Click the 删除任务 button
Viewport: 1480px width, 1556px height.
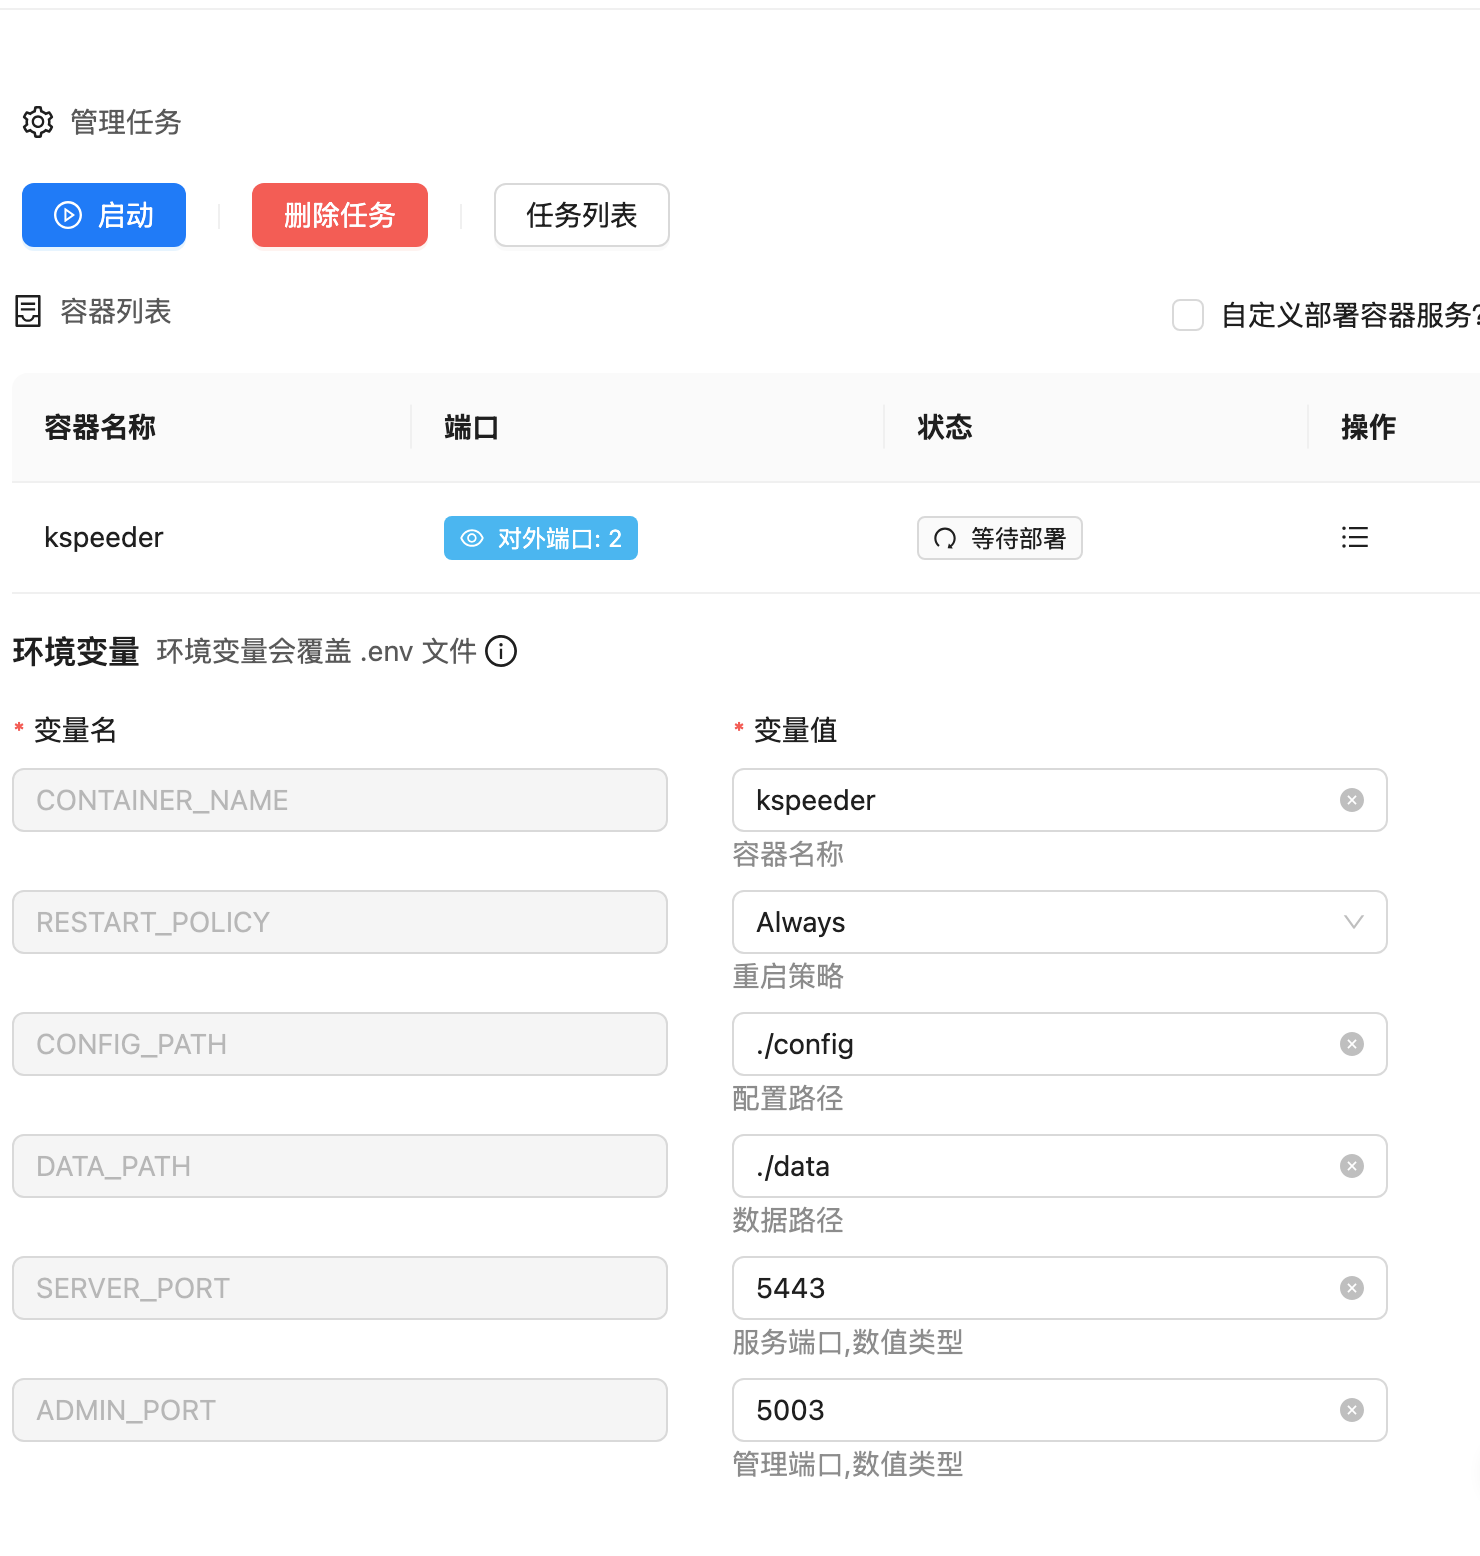339,215
